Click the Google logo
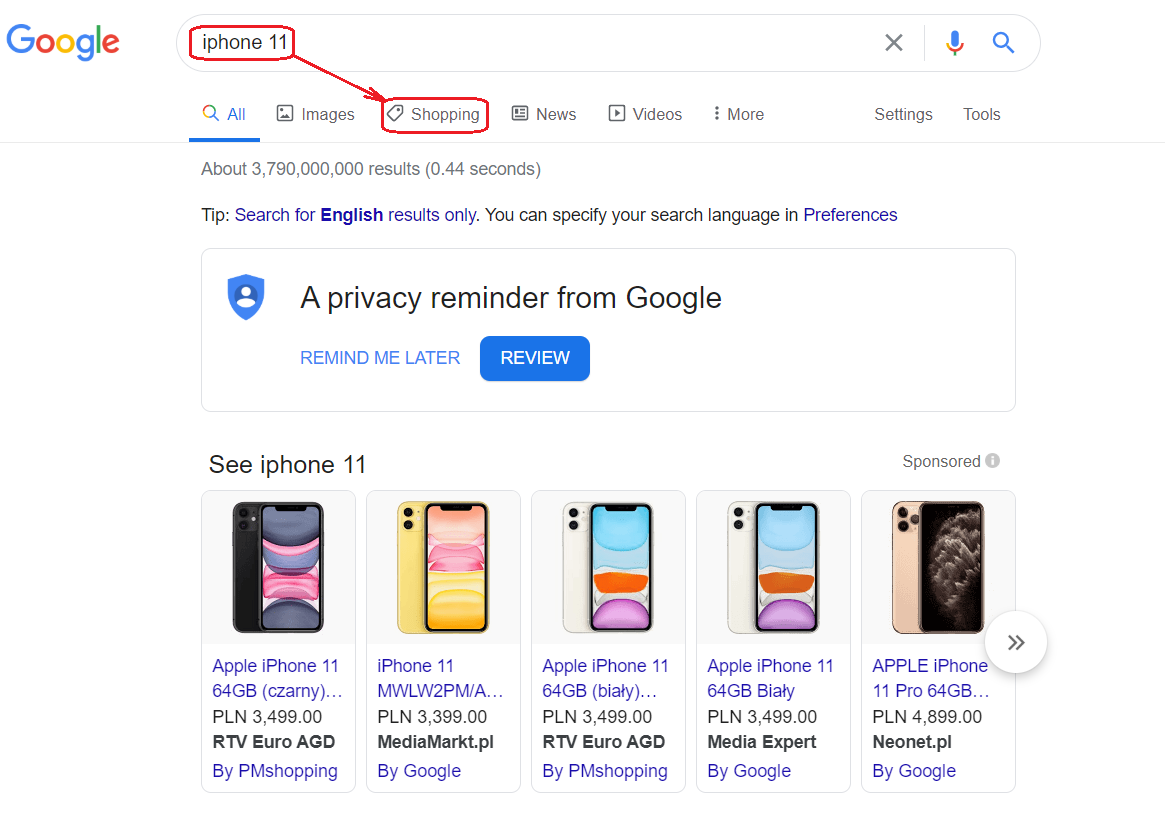 (63, 42)
